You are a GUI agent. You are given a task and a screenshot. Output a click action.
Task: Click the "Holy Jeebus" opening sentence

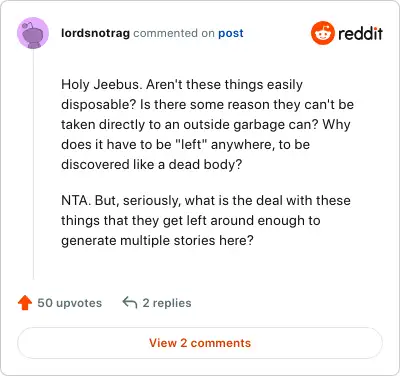[101, 84]
